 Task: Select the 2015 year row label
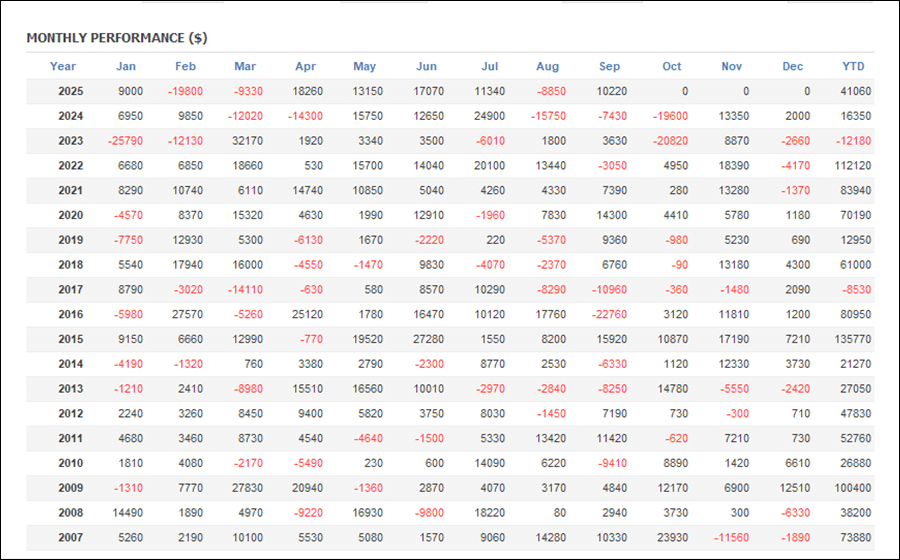(x=70, y=339)
